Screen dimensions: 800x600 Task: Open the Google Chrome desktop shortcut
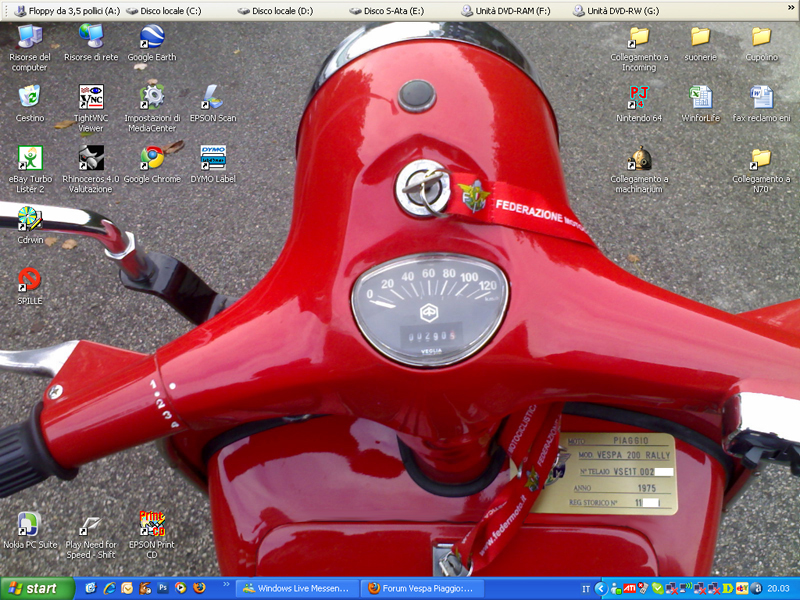152,164
